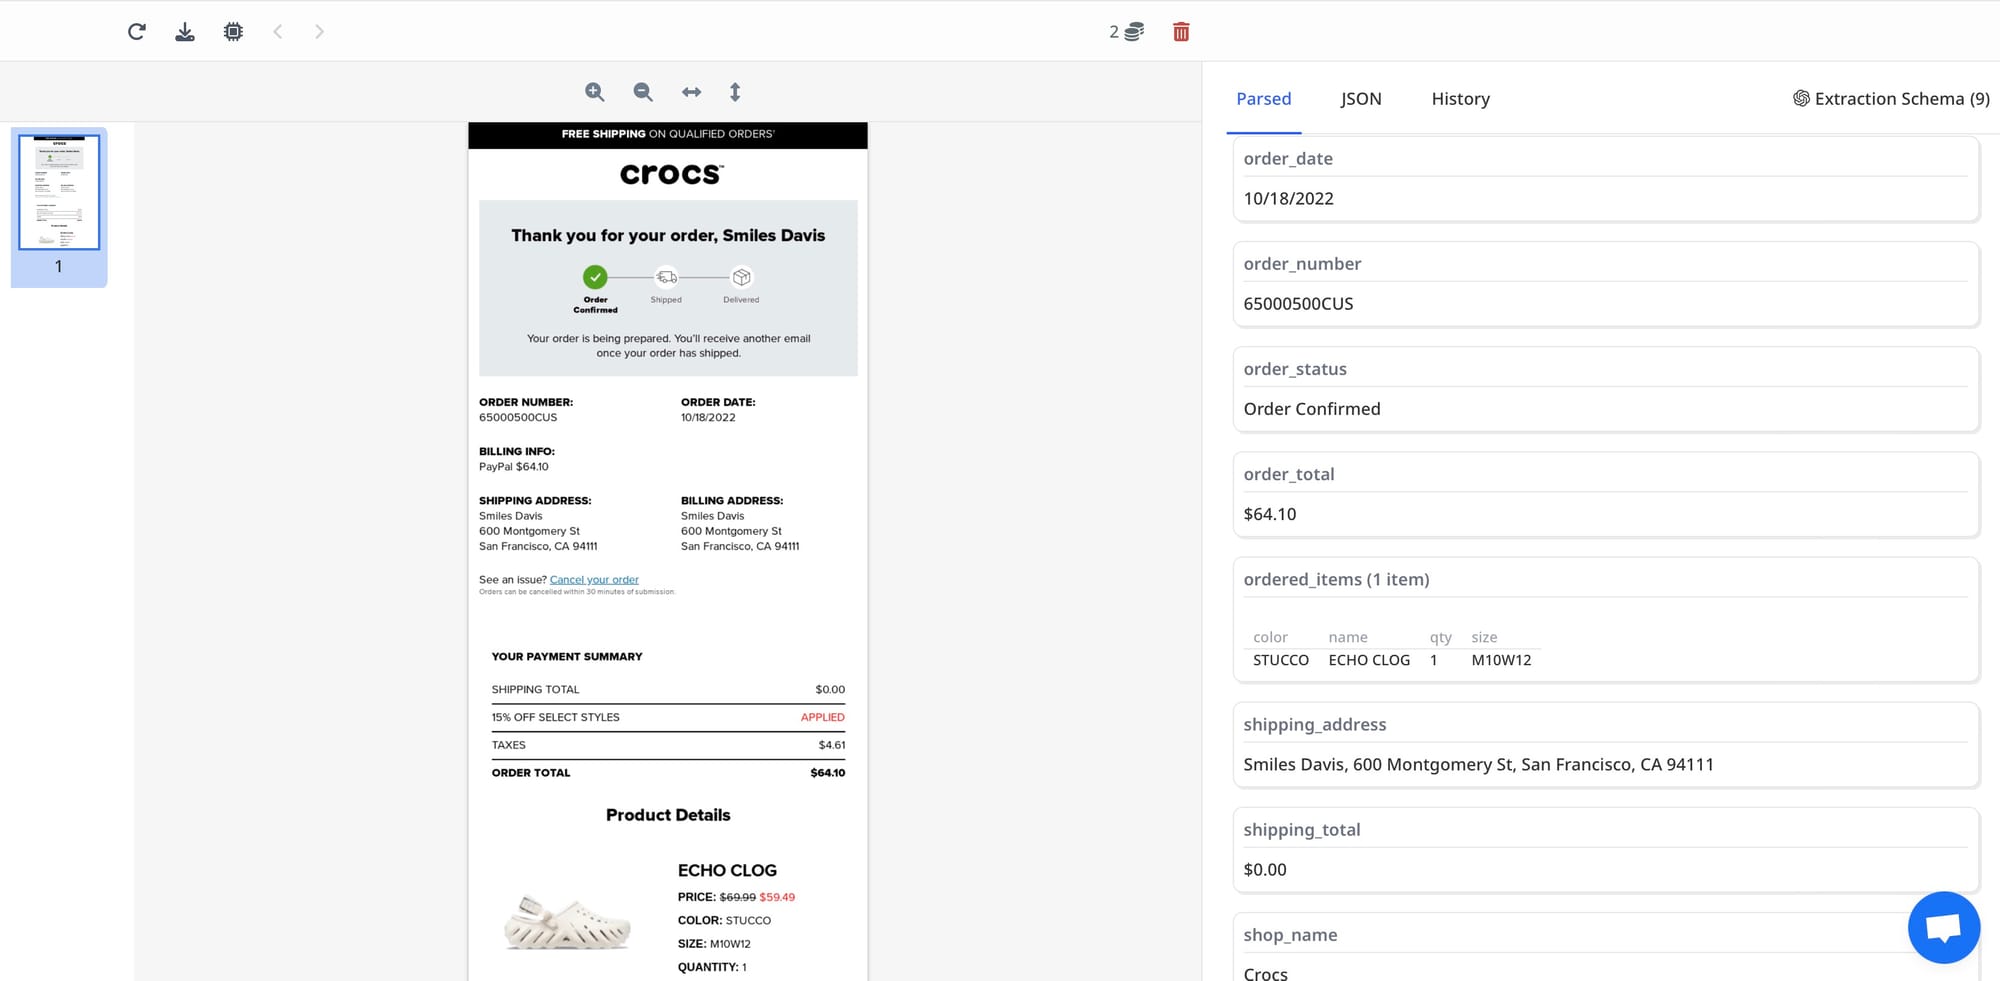Click the Cancel your order link
Screen dimensions: 2000x981
[x=594, y=580]
